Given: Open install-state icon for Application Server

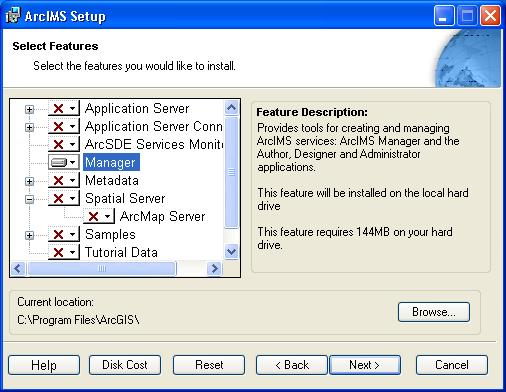Looking at the screenshot, I should [x=64, y=108].
